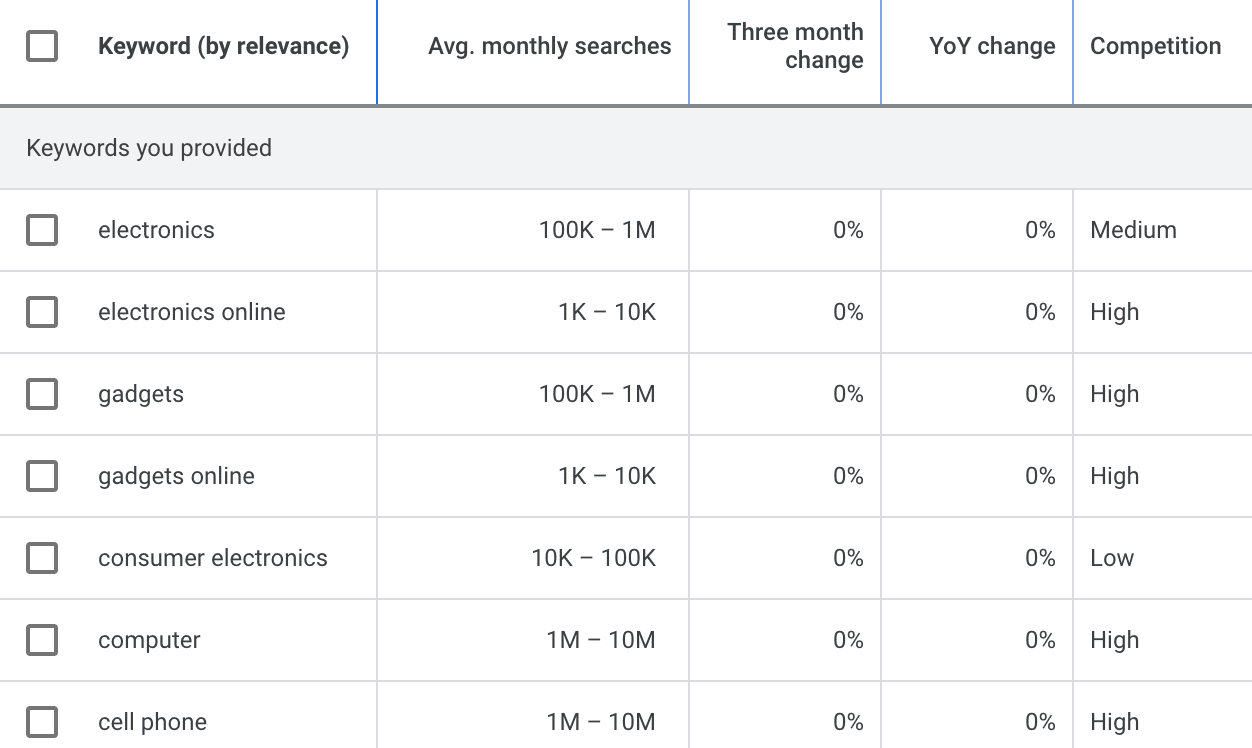The height and width of the screenshot is (748, 1252).
Task: Sort by Avg. monthly searches
Action: 549,45
